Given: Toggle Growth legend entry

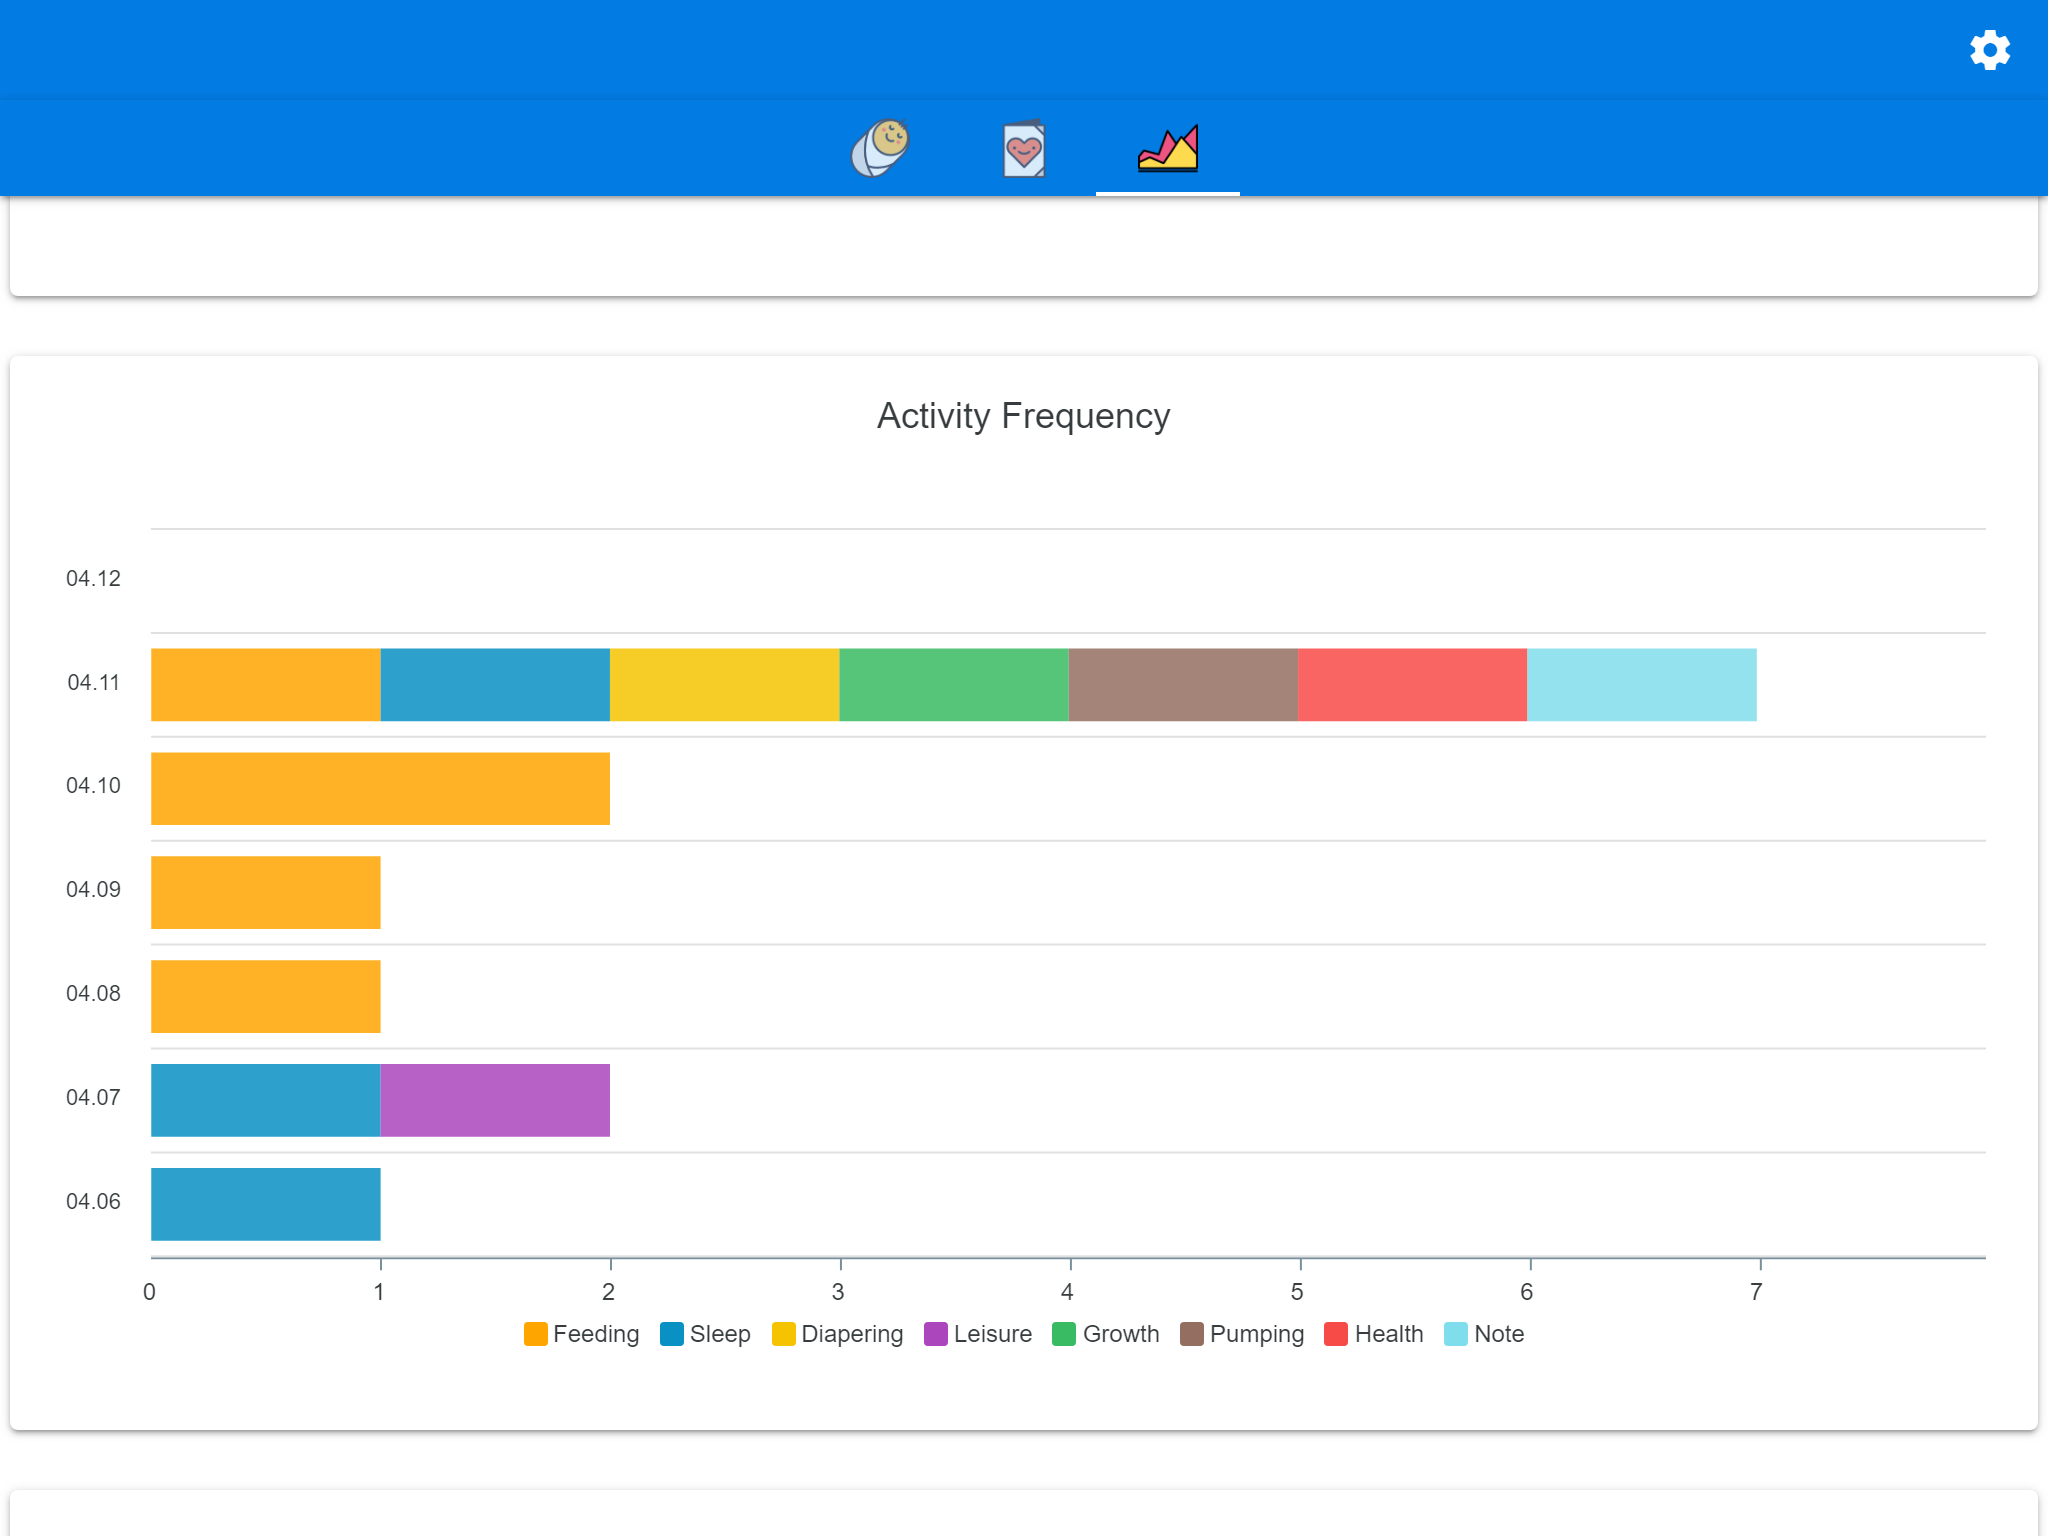Looking at the screenshot, I should point(1105,1334).
